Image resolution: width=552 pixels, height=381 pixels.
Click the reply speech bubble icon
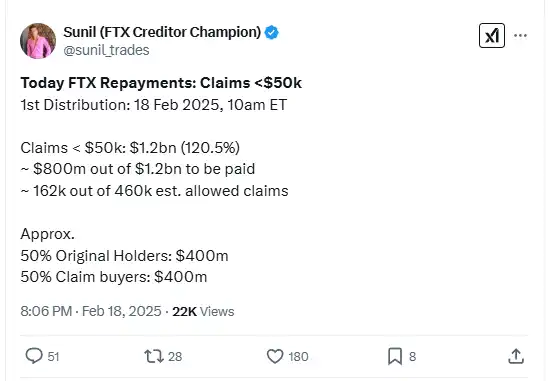tap(34, 356)
